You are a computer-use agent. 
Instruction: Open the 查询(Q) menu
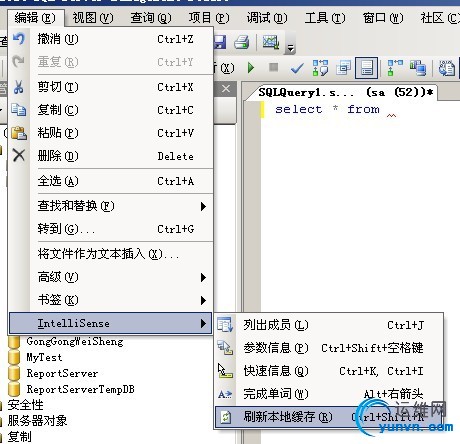point(151,18)
